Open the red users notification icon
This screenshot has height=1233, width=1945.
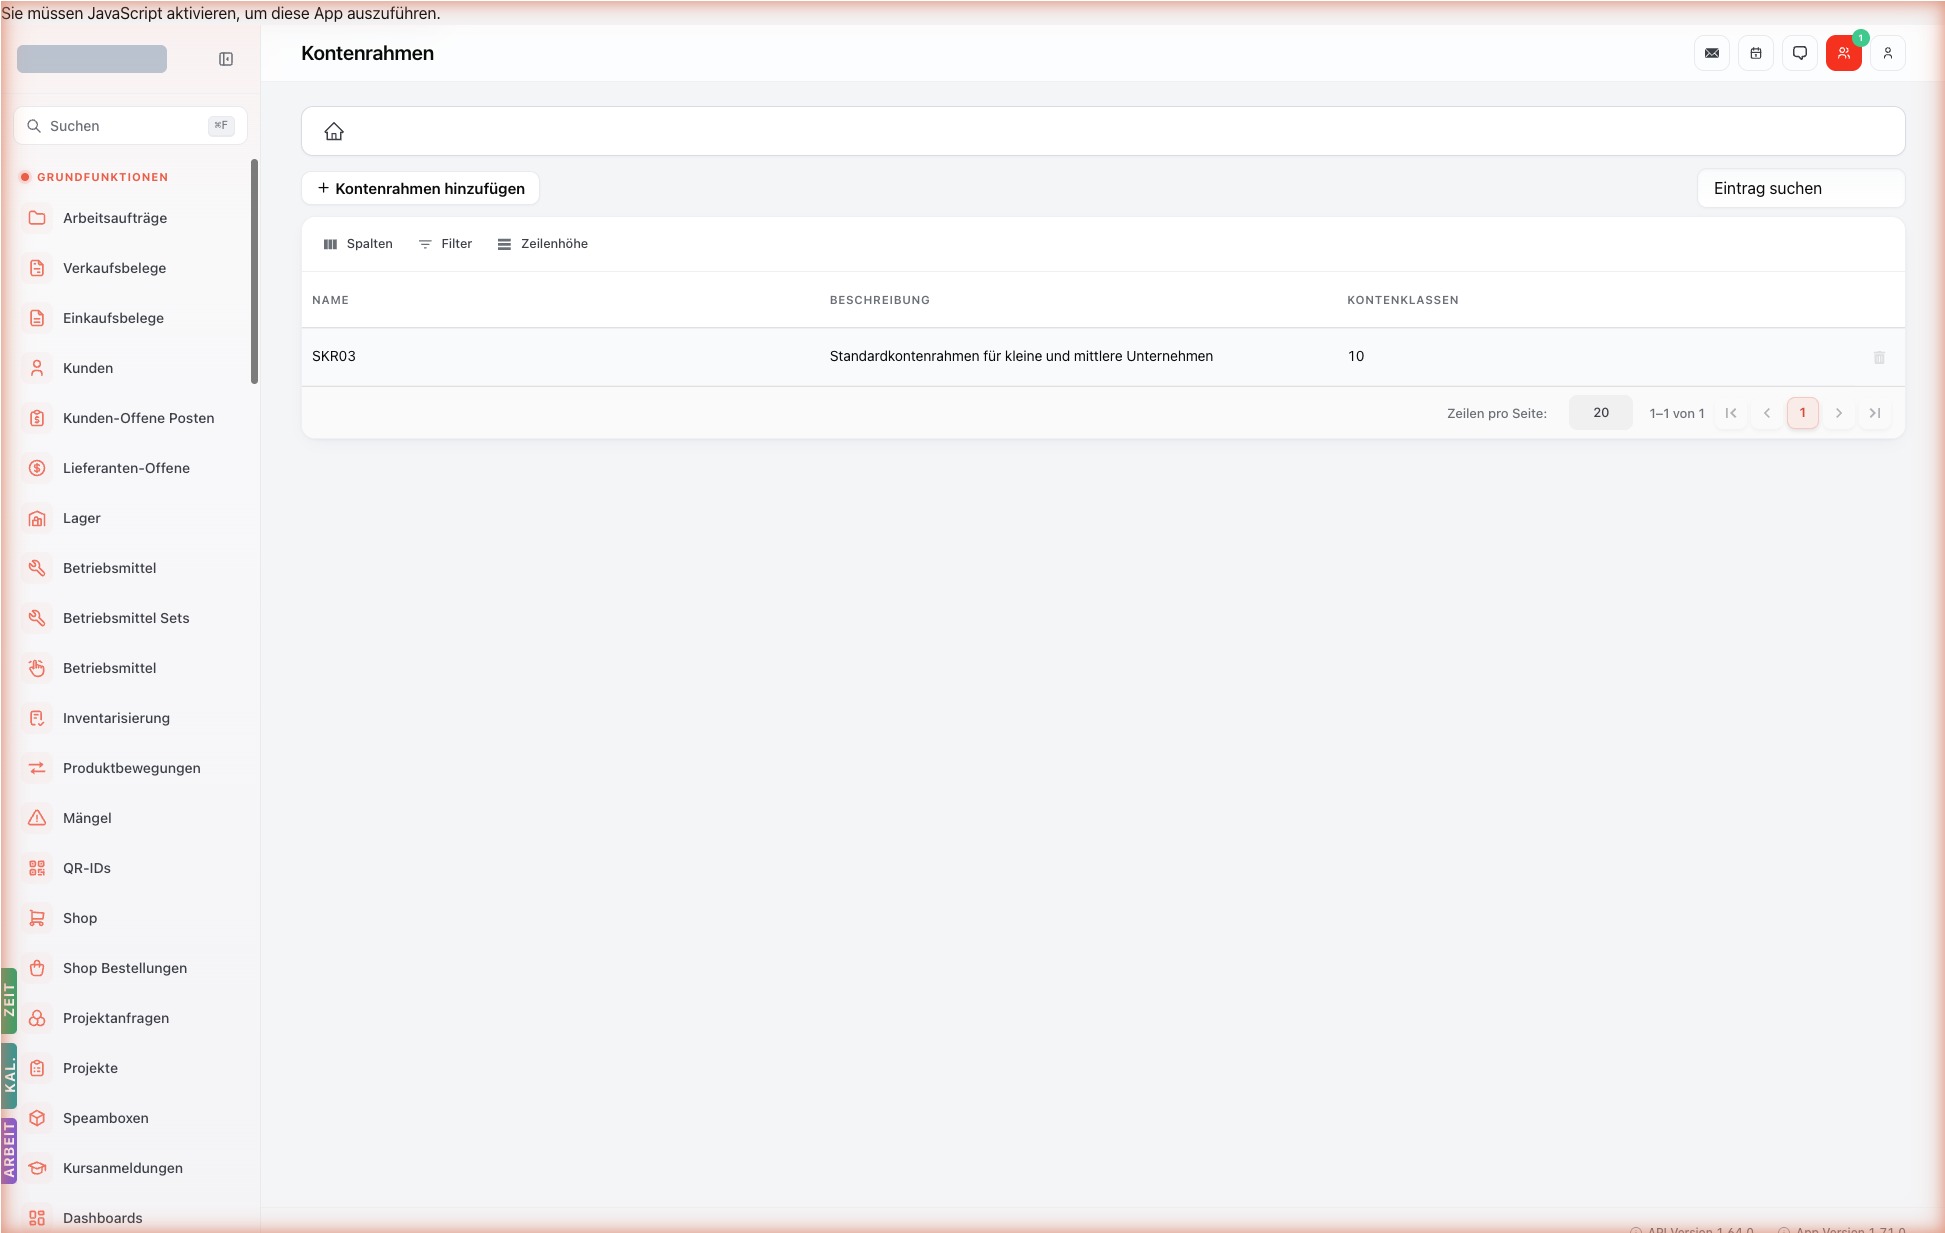[x=1844, y=53]
